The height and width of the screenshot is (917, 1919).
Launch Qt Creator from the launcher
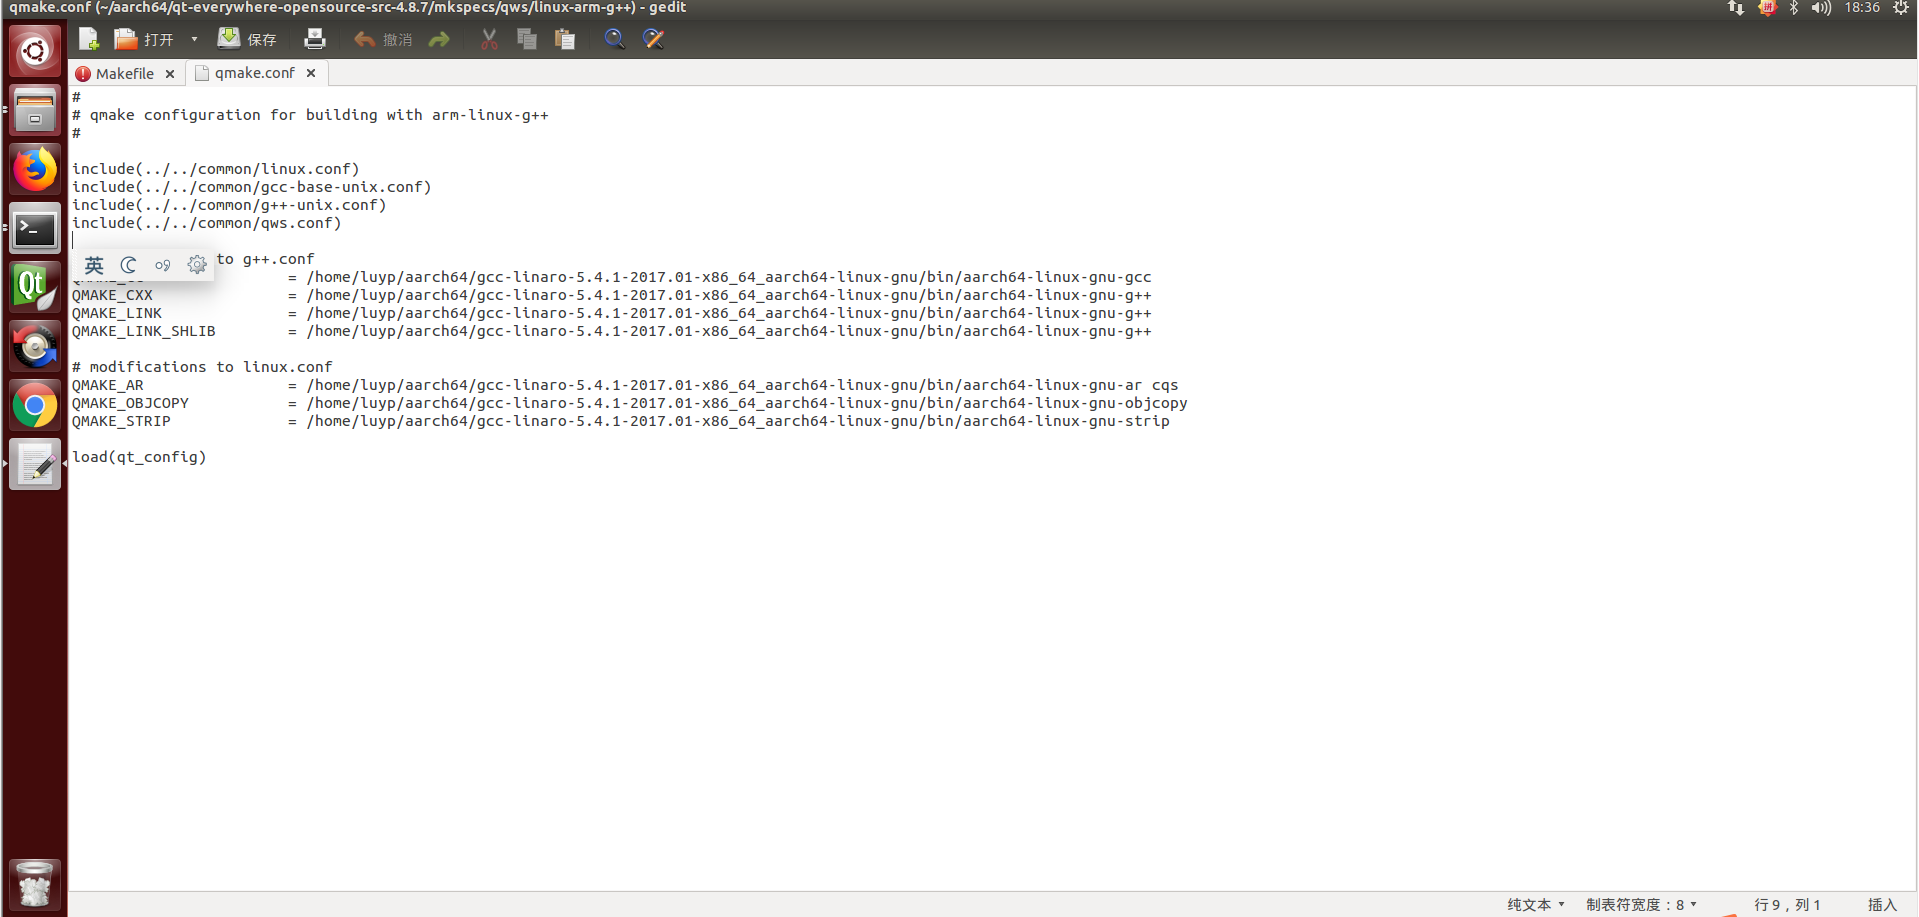click(x=35, y=288)
